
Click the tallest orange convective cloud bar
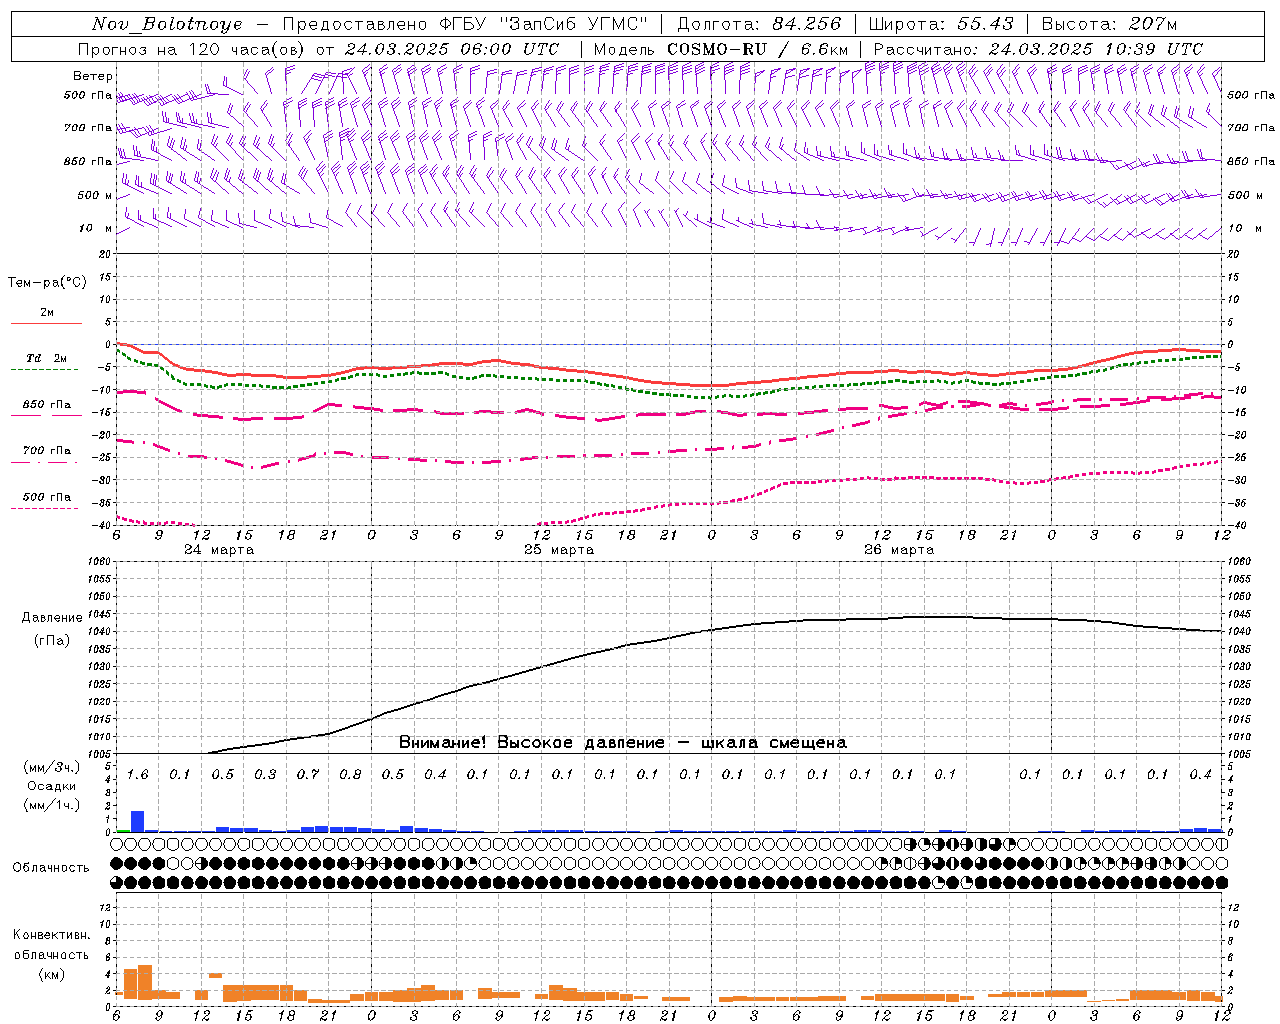[x=145, y=983]
